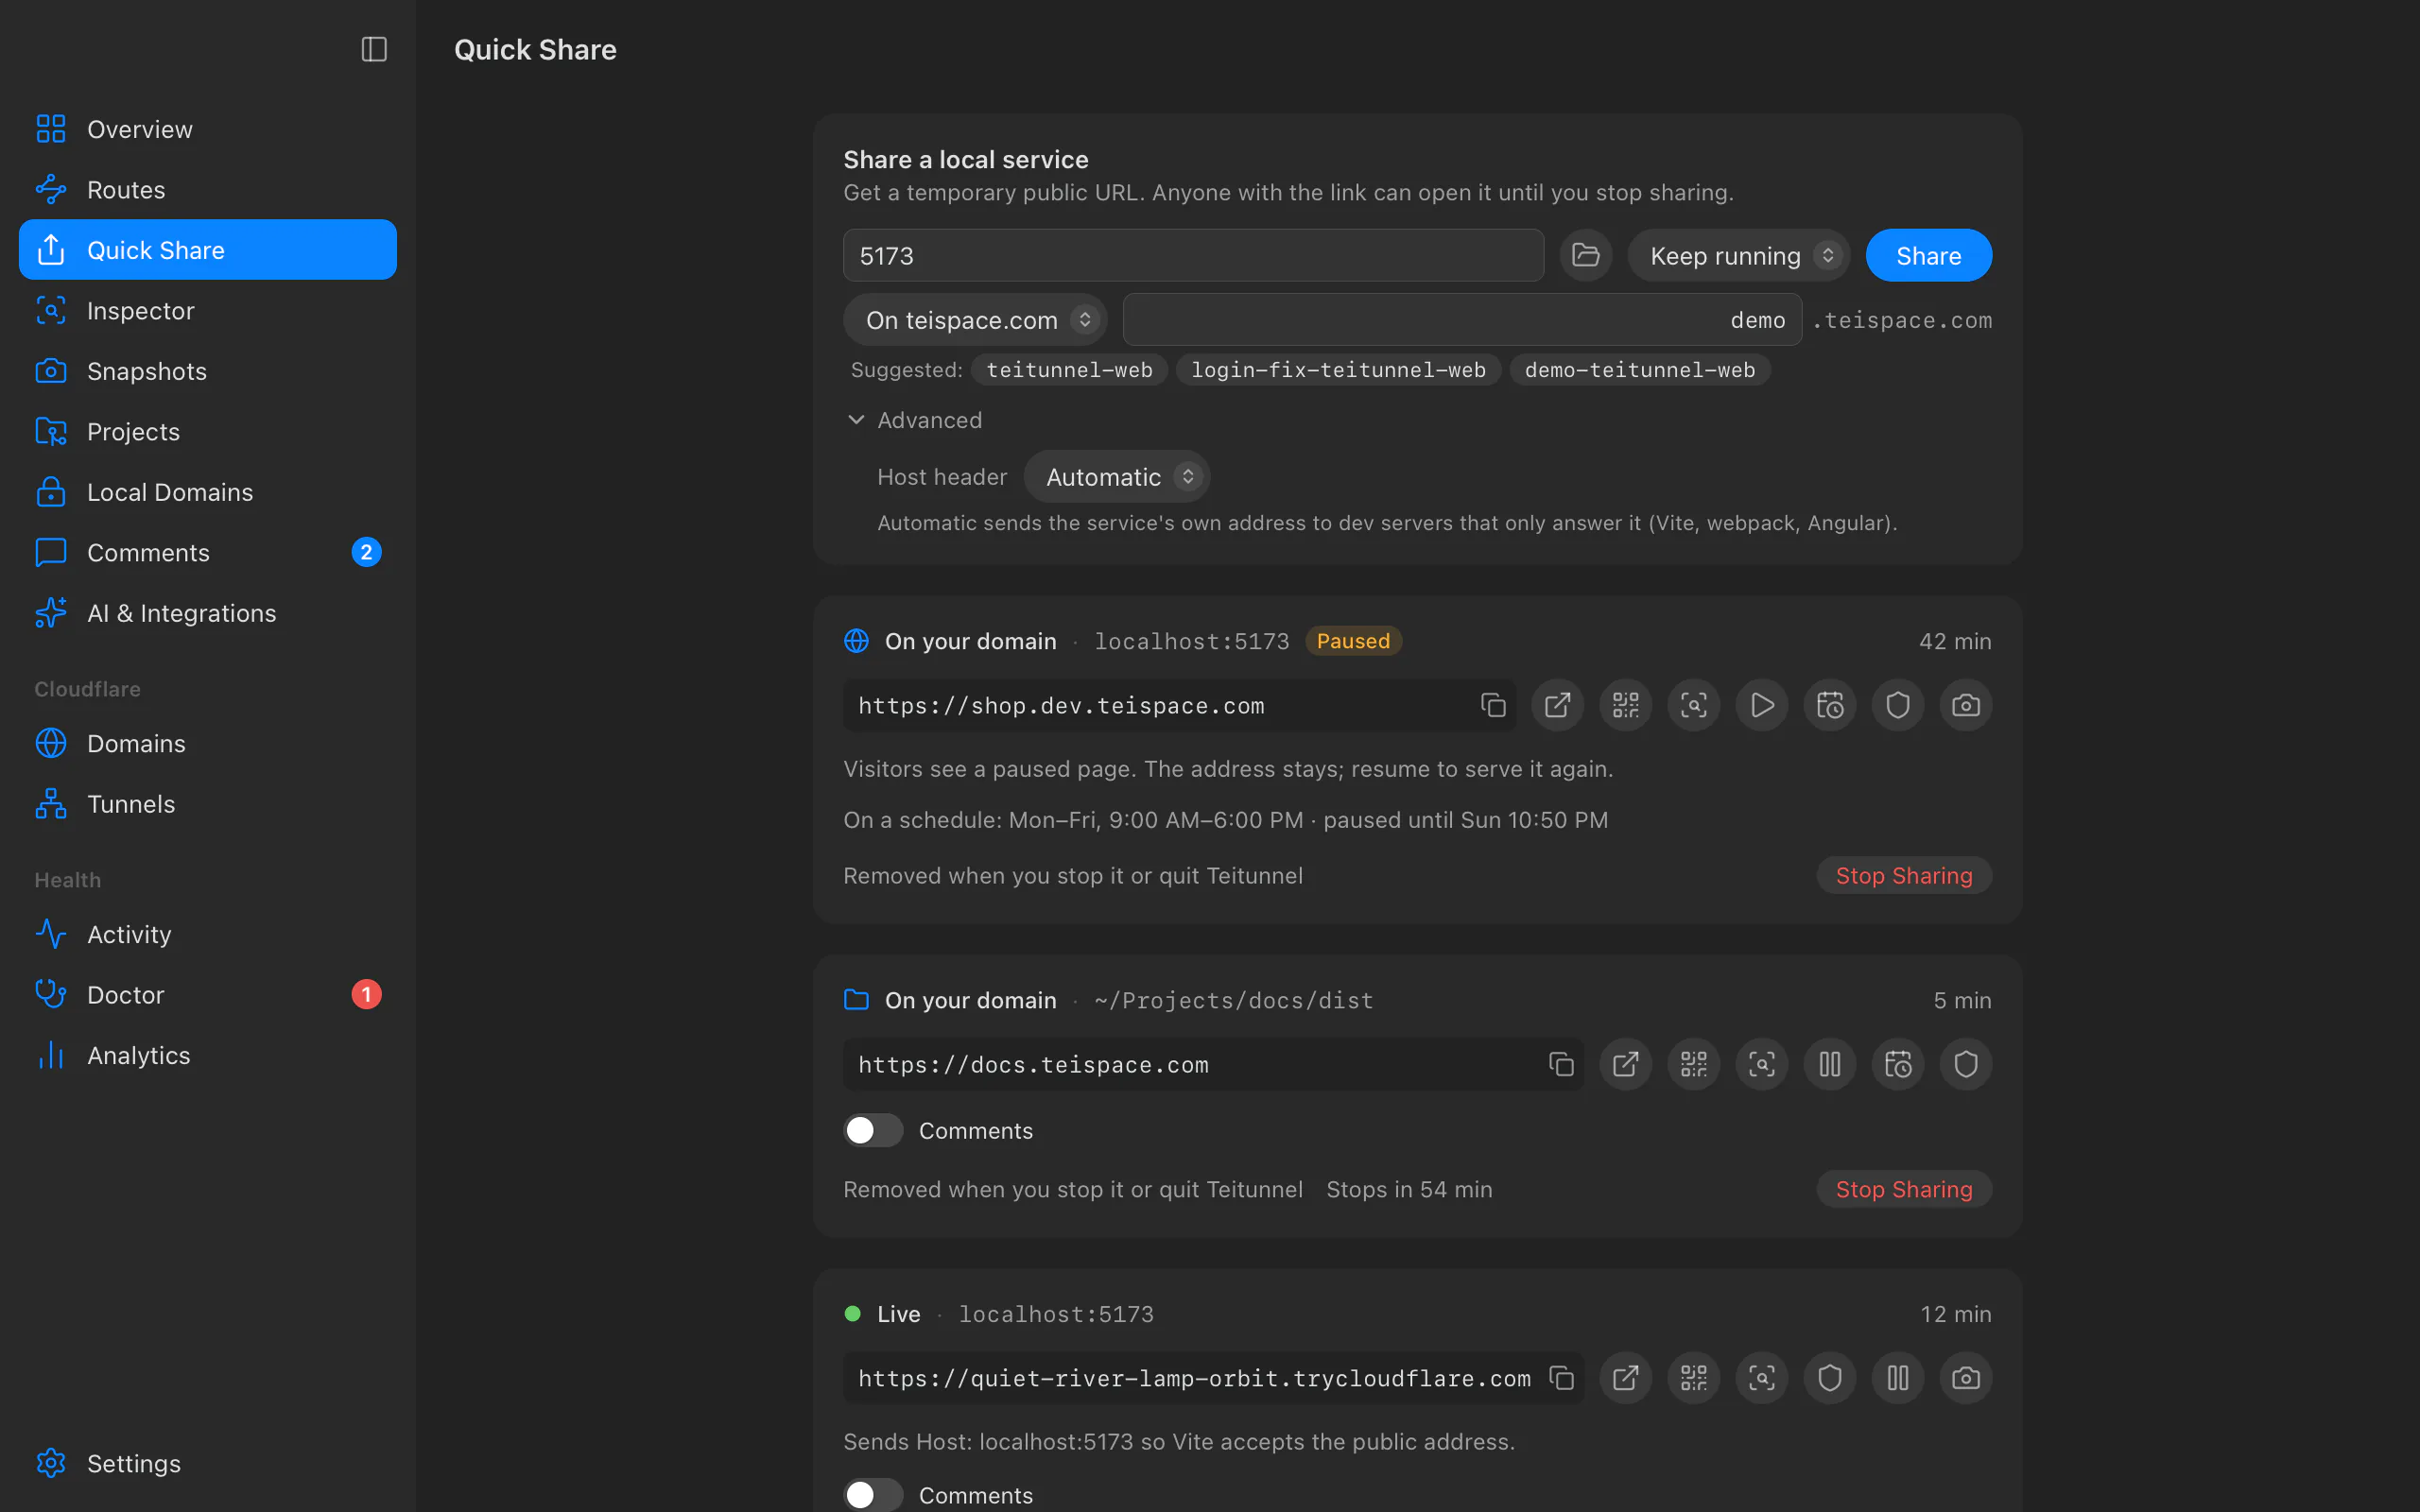The width and height of the screenshot is (2420, 1512).
Task: Open Inspector from the sidebar
Action: [x=208, y=310]
